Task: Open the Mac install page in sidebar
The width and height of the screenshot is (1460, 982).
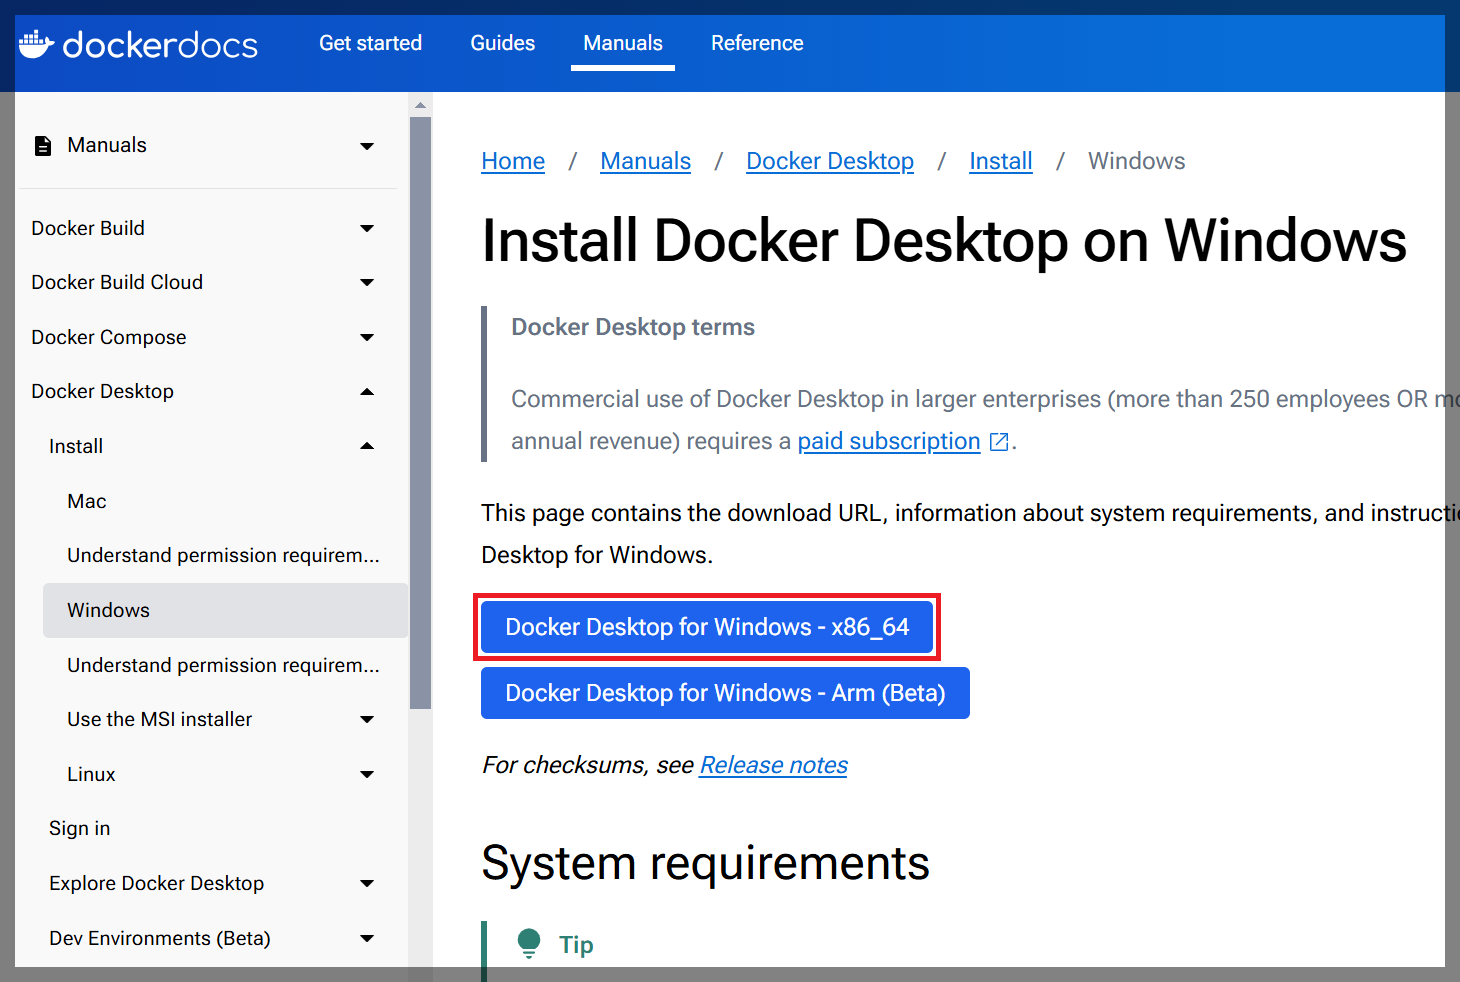Action: [x=87, y=501]
